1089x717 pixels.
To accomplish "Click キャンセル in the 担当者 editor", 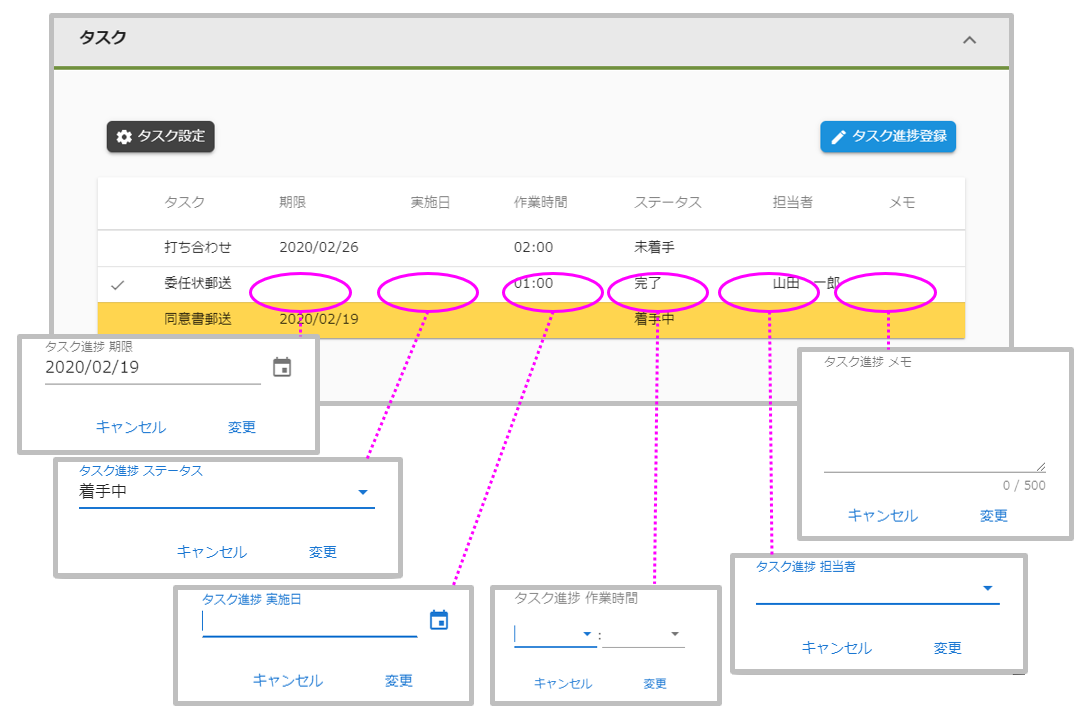I will (837, 648).
